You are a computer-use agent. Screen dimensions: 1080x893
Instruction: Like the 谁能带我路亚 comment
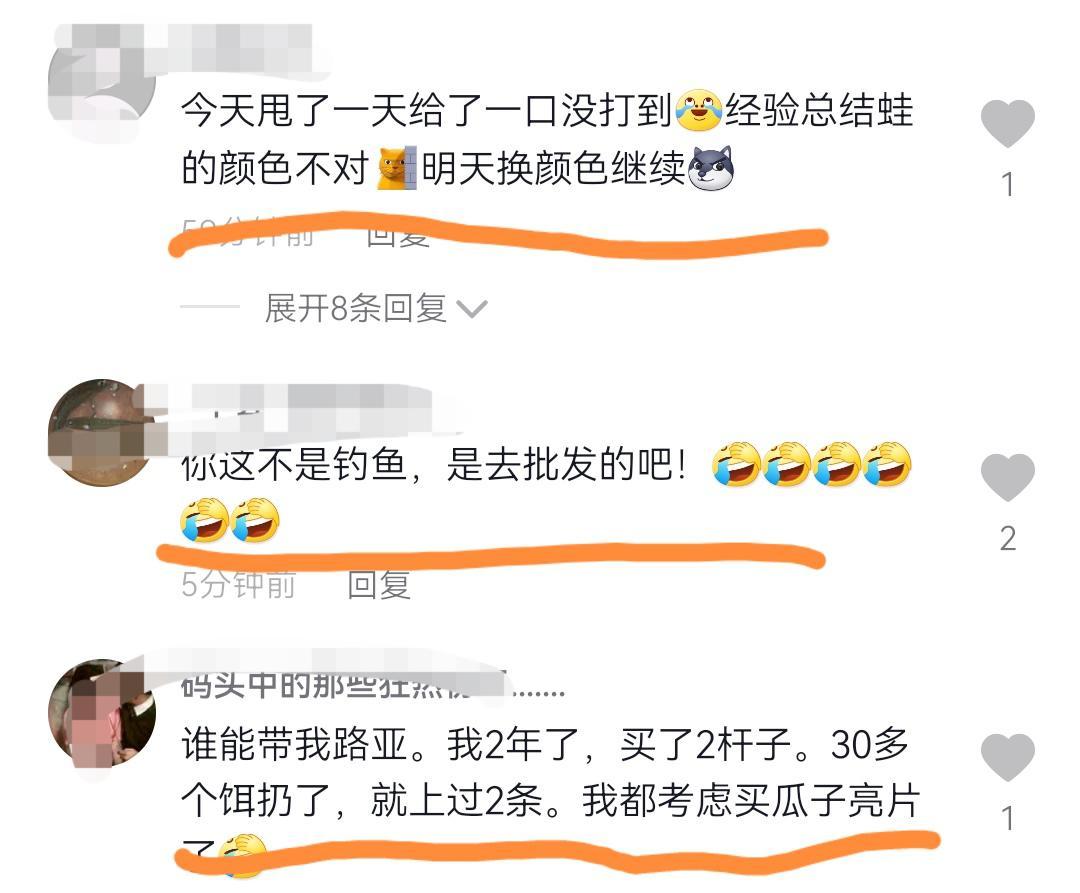(1008, 758)
